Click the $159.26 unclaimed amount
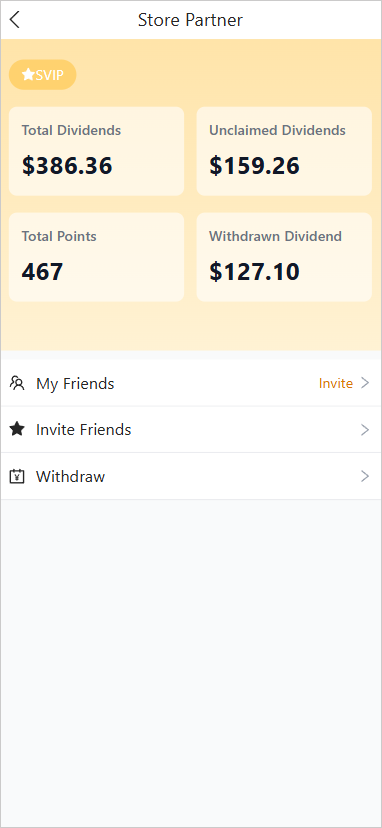This screenshot has width=382, height=828. [x=255, y=166]
